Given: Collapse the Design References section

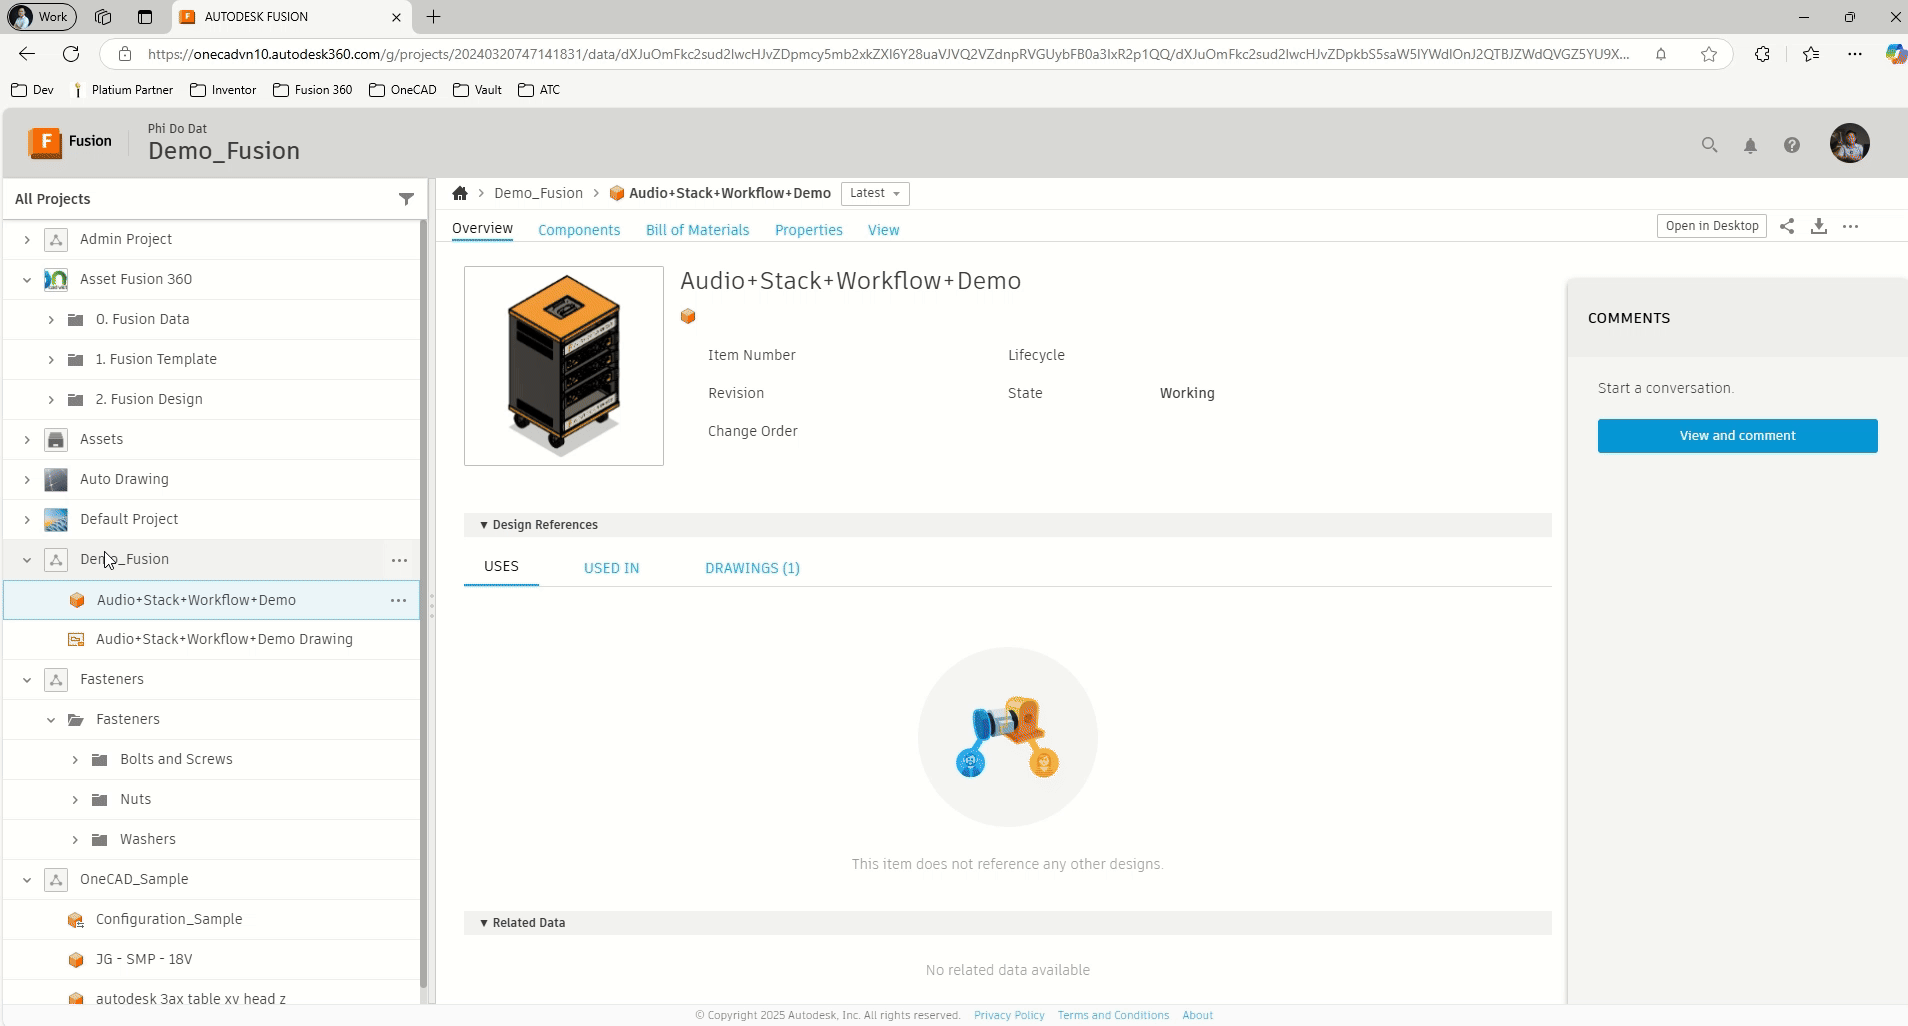Looking at the screenshot, I should coord(484,525).
